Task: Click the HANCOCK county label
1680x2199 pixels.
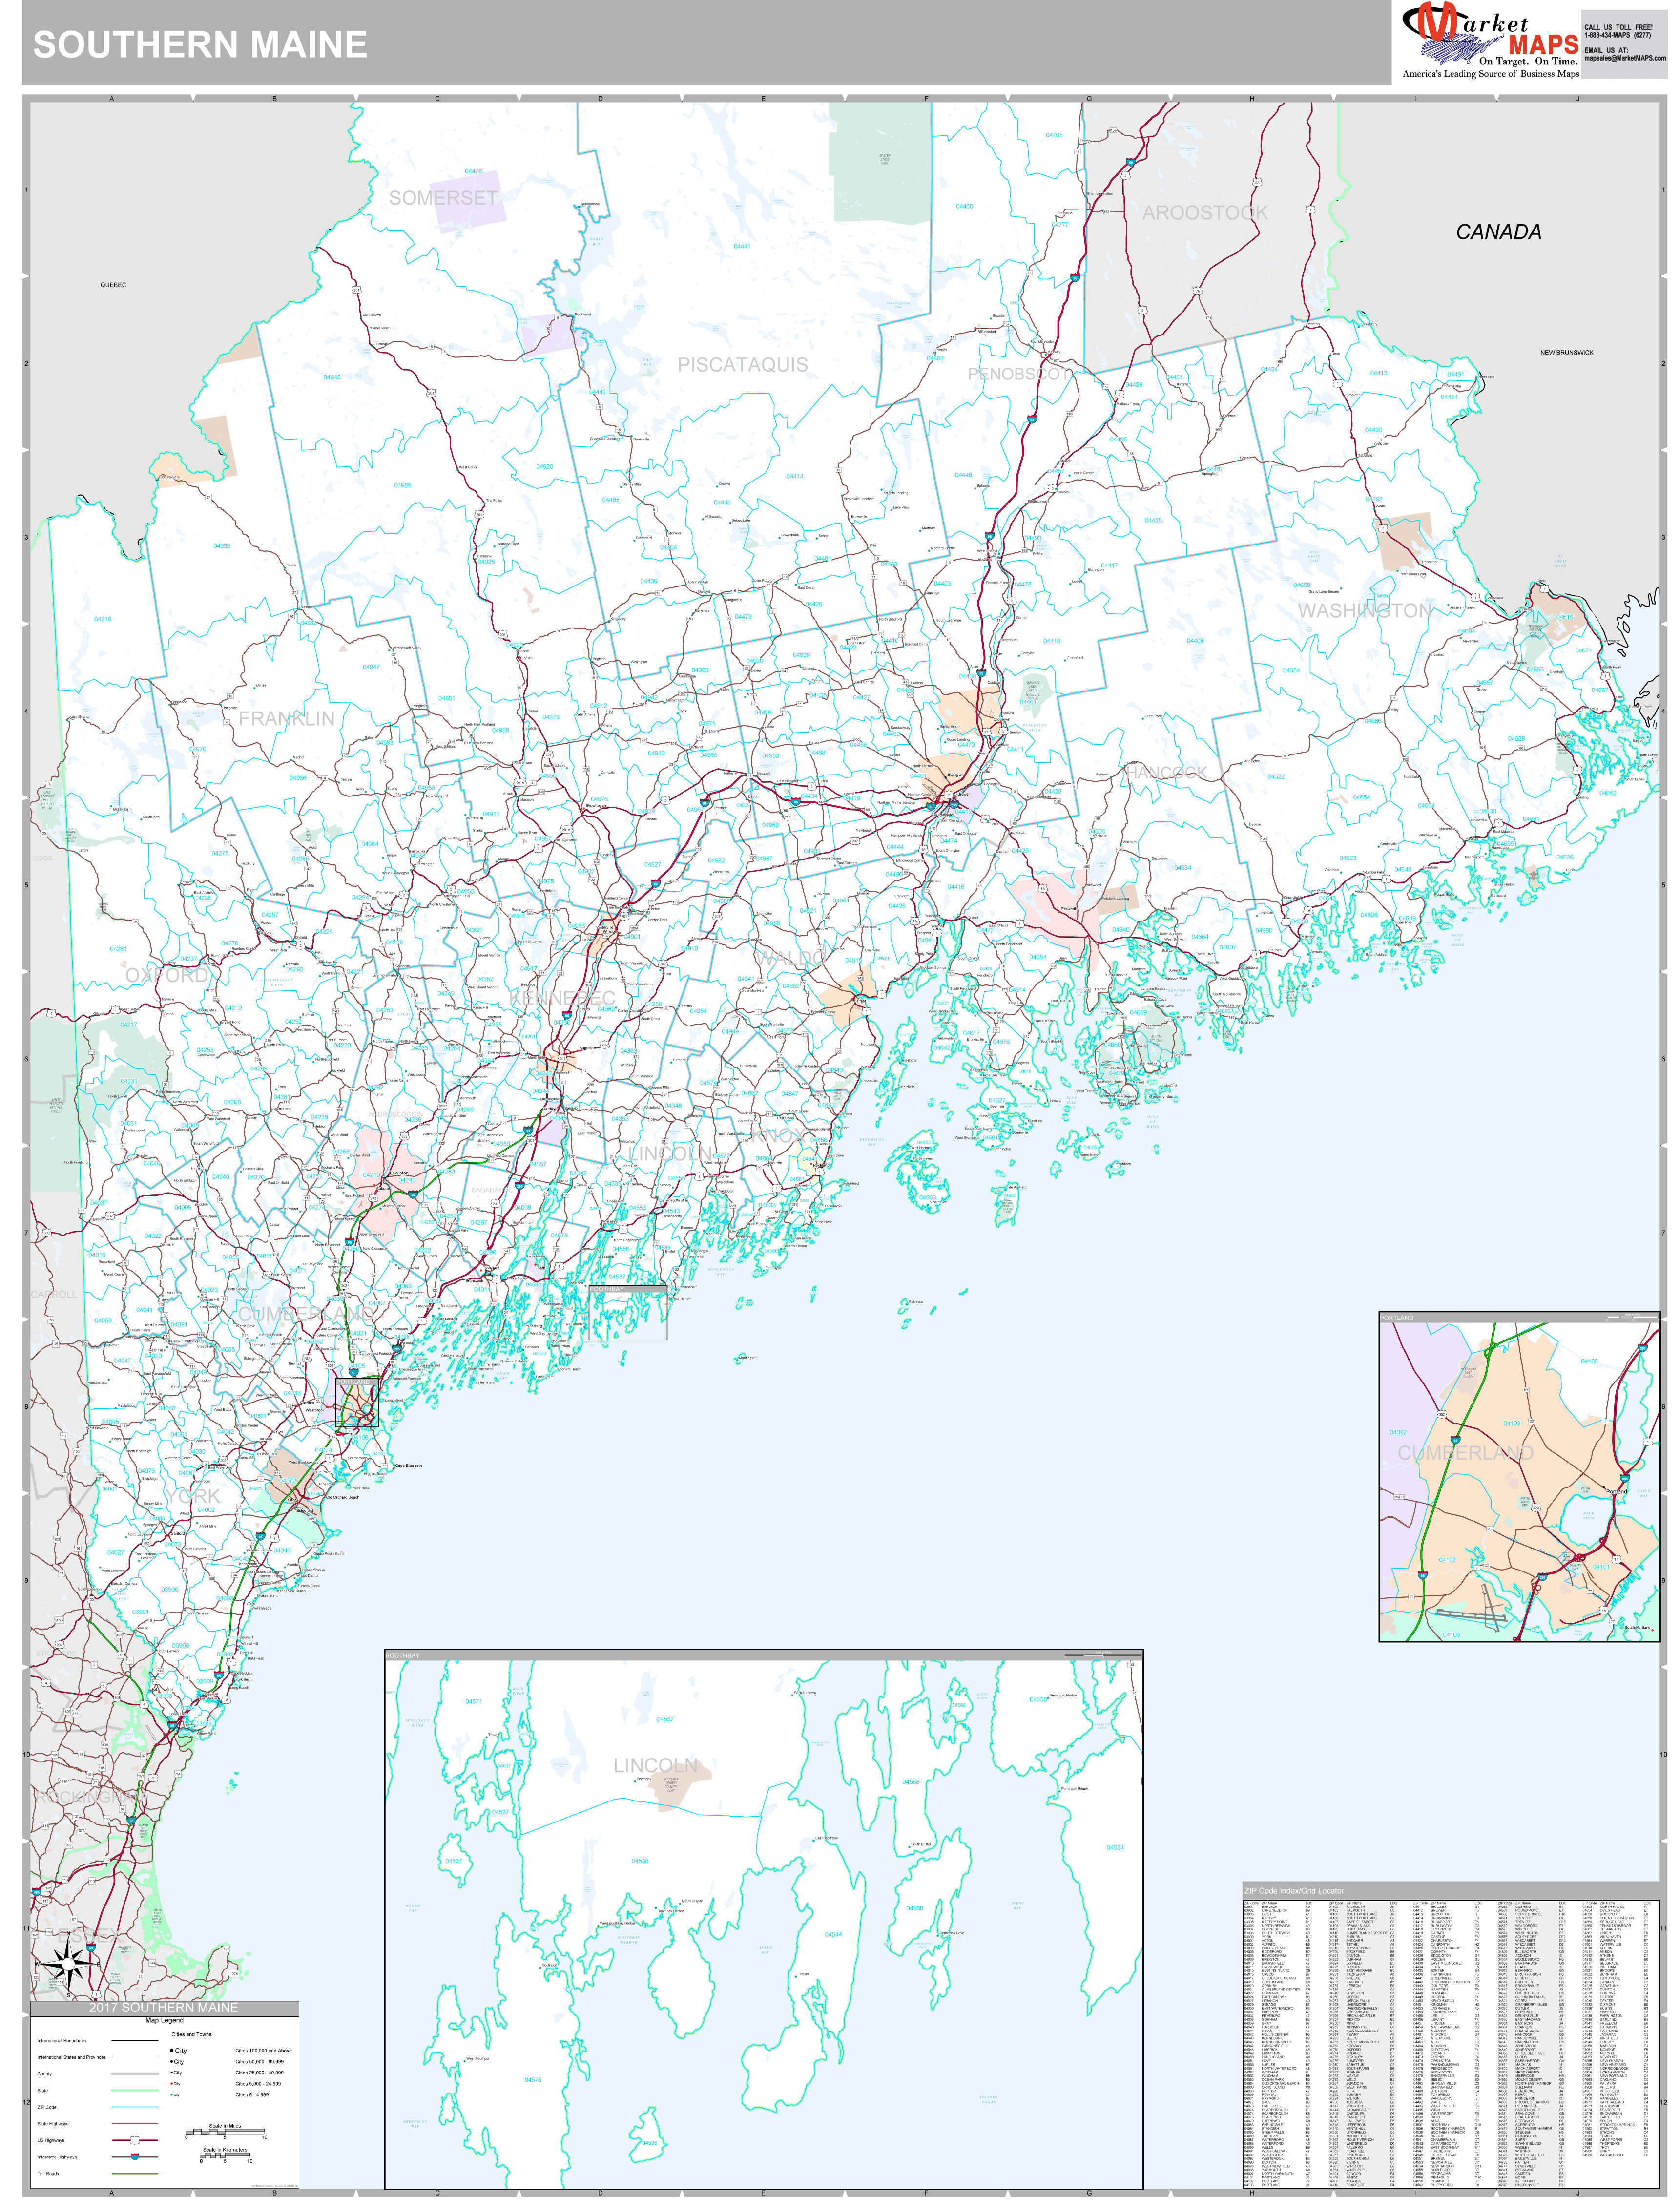Action: [x=1166, y=772]
